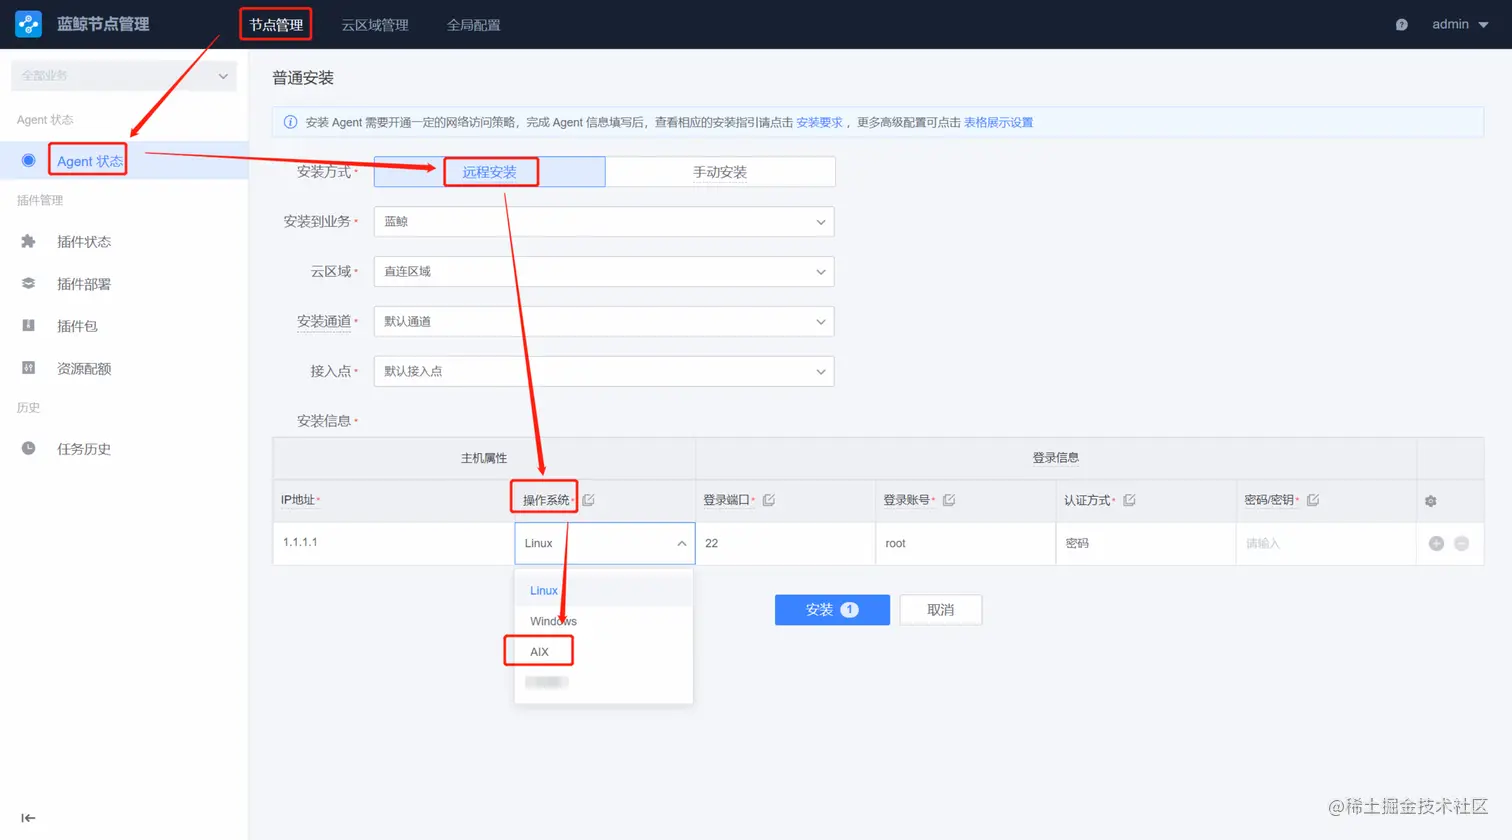Click batch edit icon next to 登录端口

coord(769,500)
